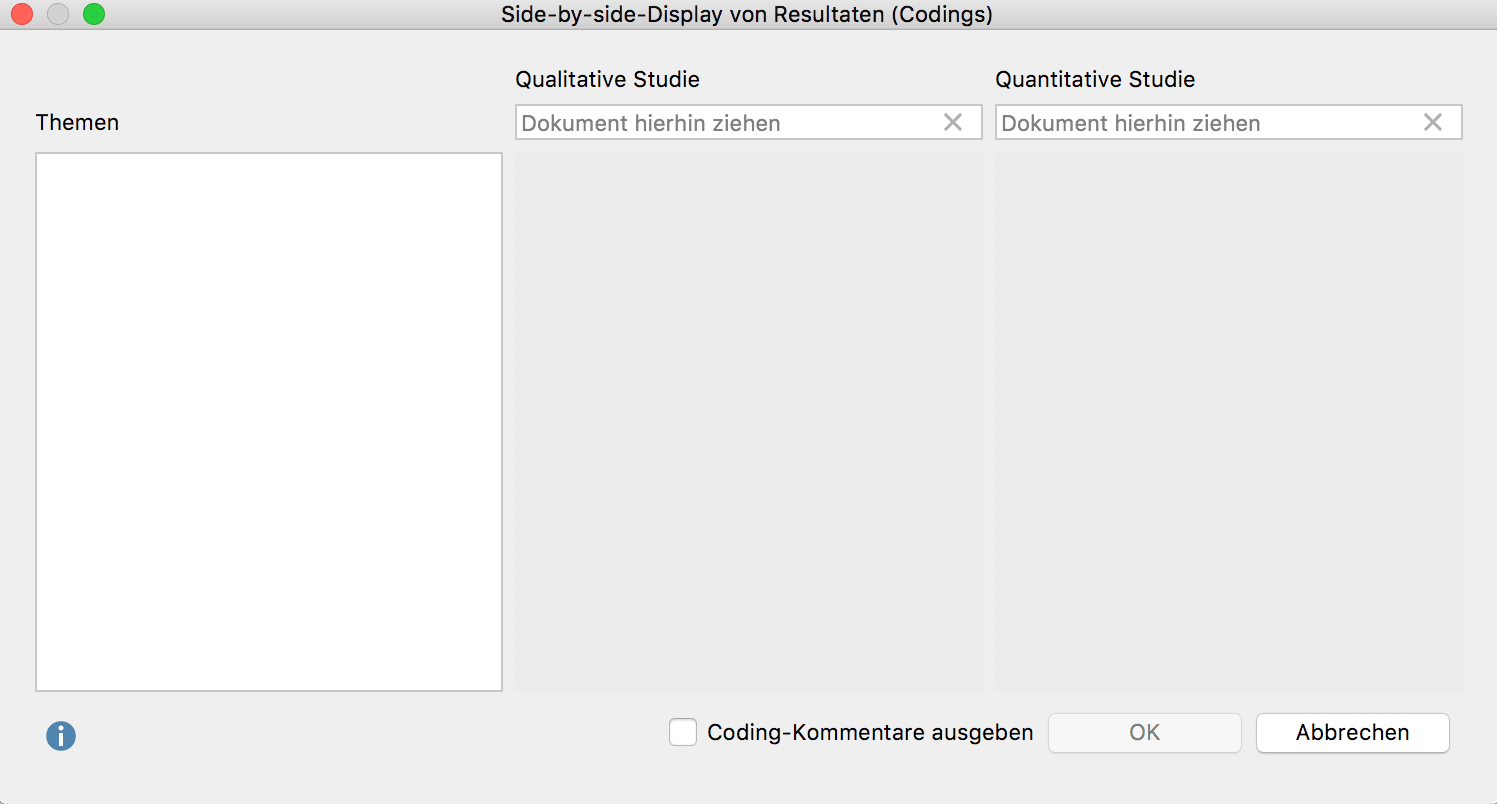The height and width of the screenshot is (804, 1497).
Task: Clear the Qualitative Studie document field
Action: [953, 122]
